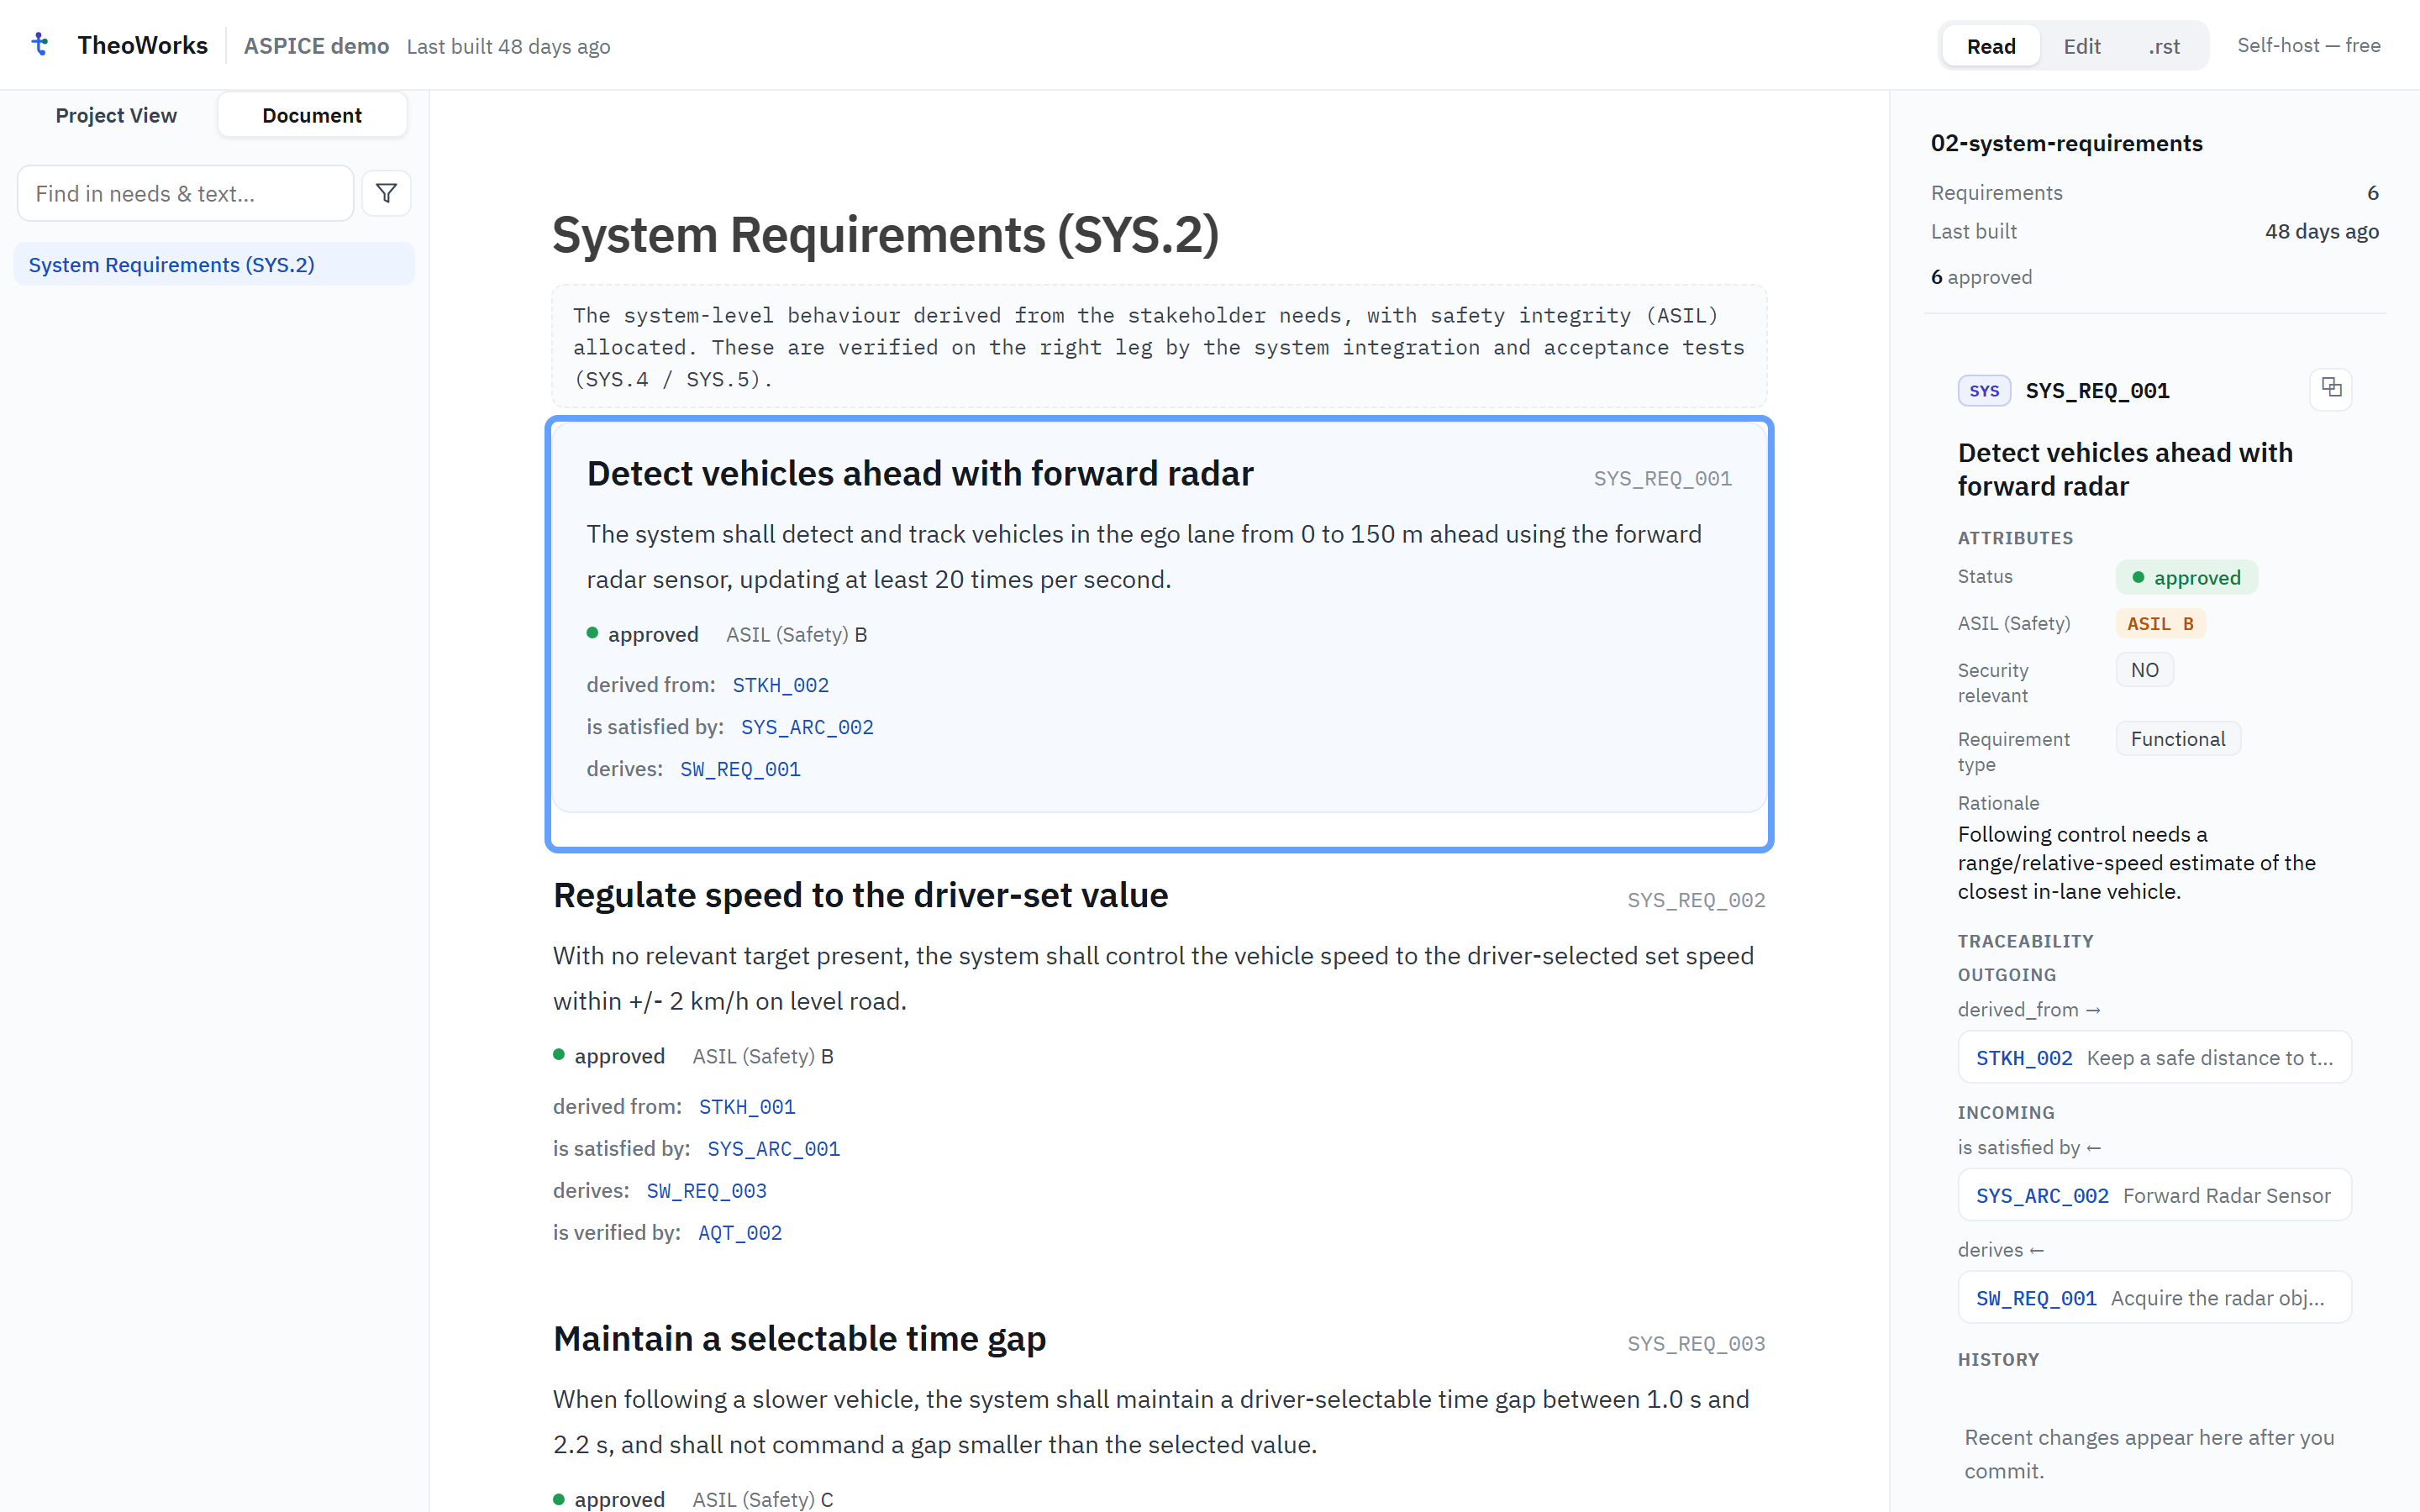Open the Project View tab
Viewport: 2420px width, 1512px height.
click(x=116, y=115)
